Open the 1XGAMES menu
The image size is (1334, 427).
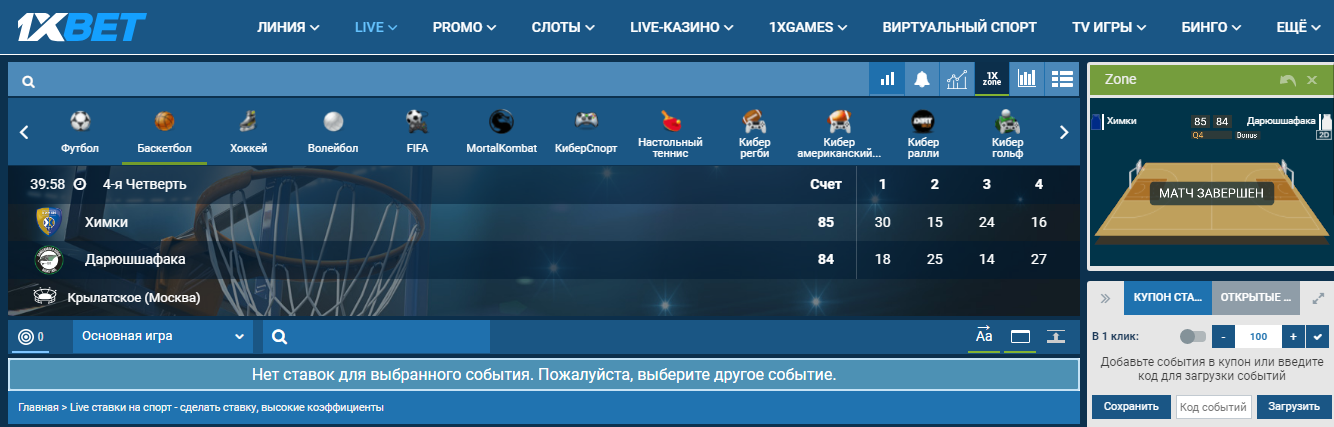[x=809, y=27]
